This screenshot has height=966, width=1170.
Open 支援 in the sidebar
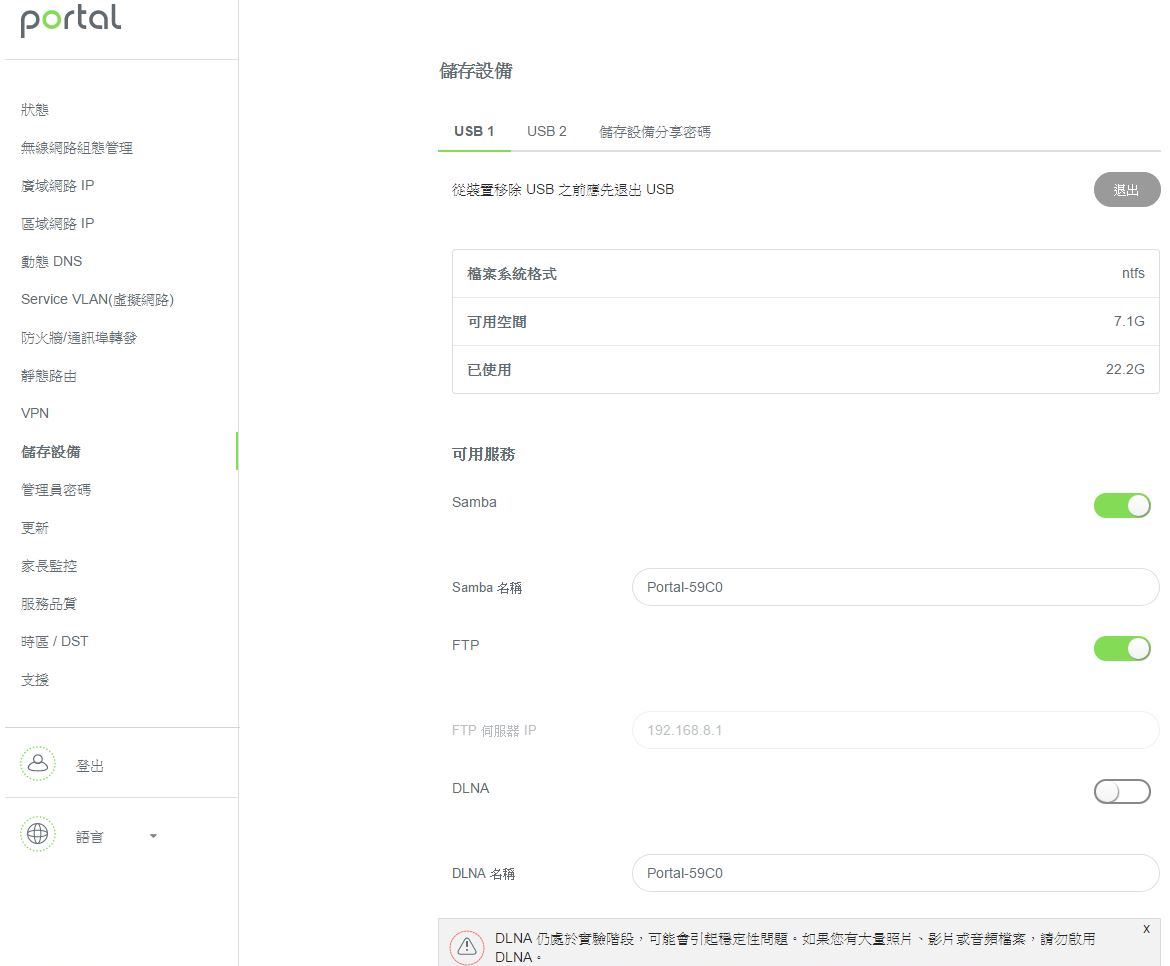[35, 680]
